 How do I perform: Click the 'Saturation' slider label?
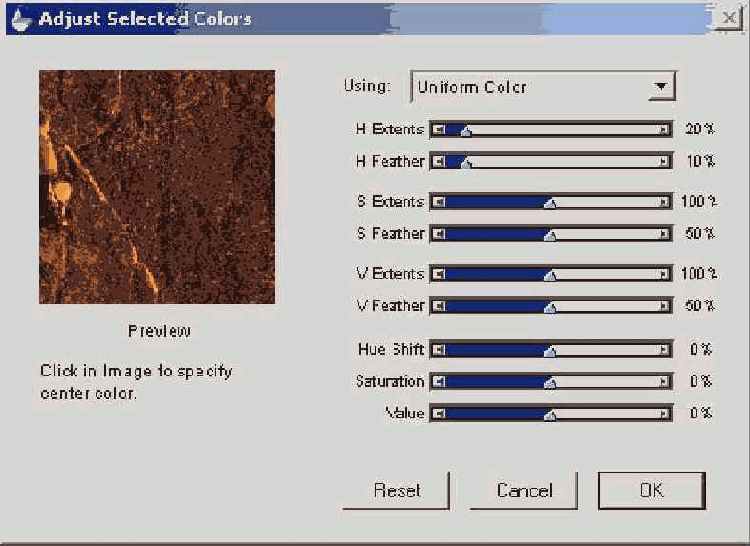[x=390, y=382]
